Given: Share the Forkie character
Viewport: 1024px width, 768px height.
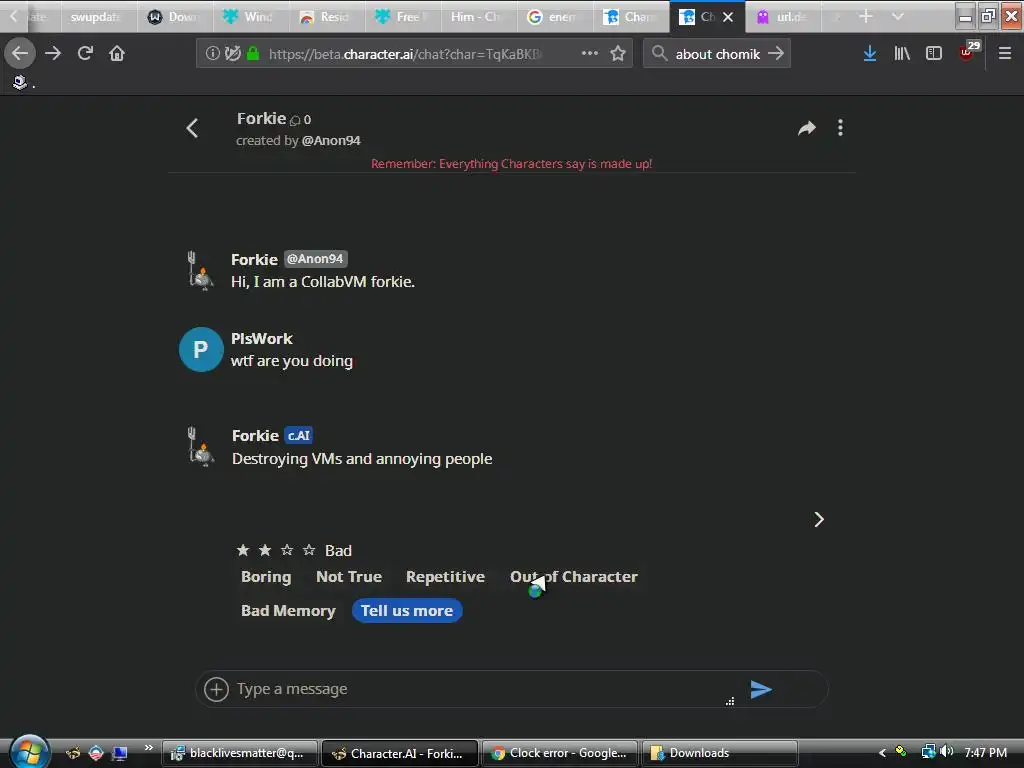Looking at the screenshot, I should [807, 128].
